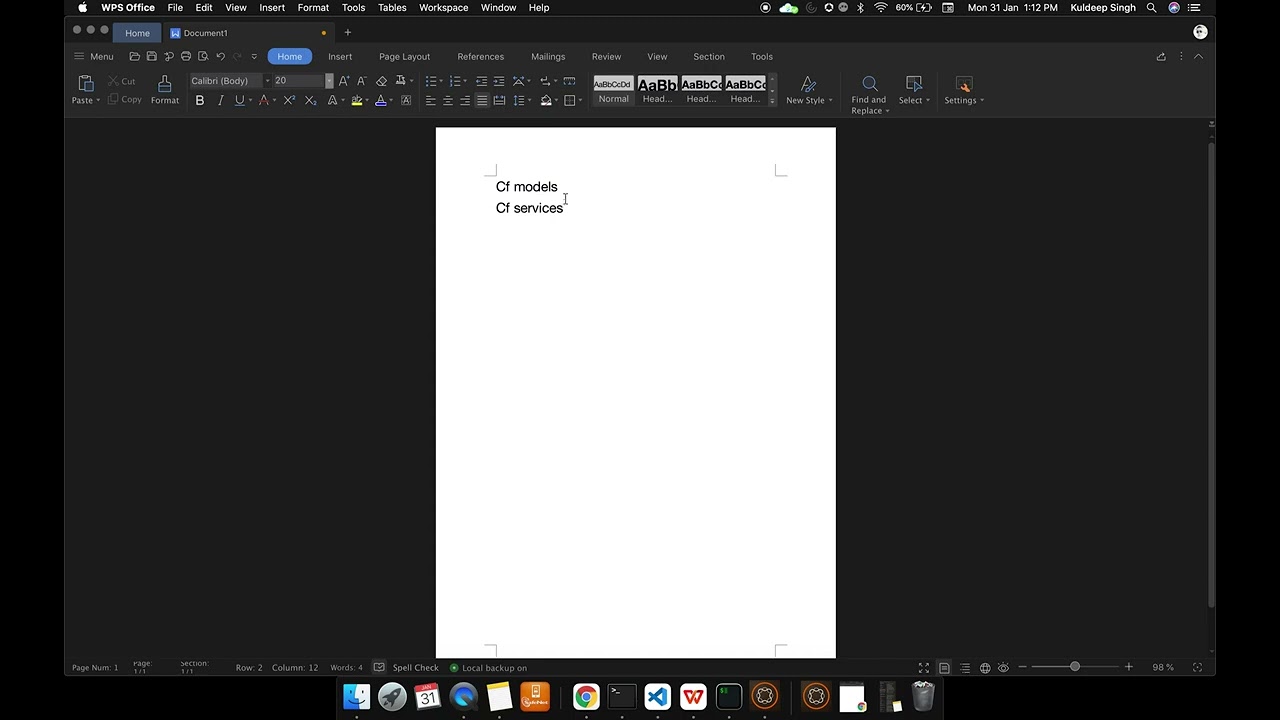Apply the Normal style
1280x720 pixels.
(613, 90)
